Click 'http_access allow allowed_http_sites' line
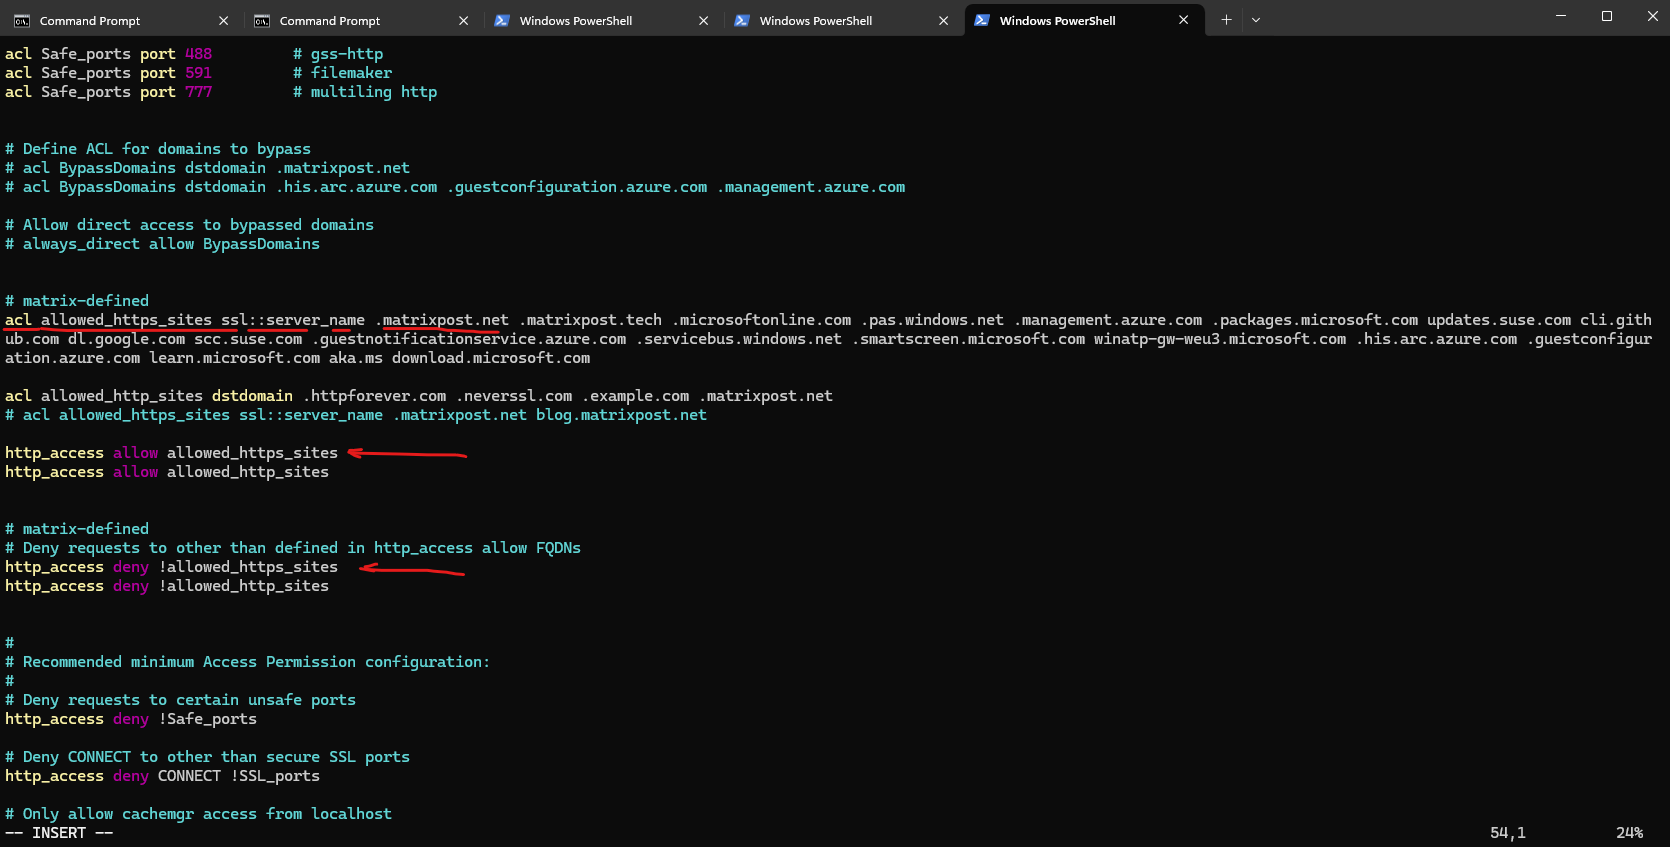The width and height of the screenshot is (1670, 847). click(x=167, y=472)
